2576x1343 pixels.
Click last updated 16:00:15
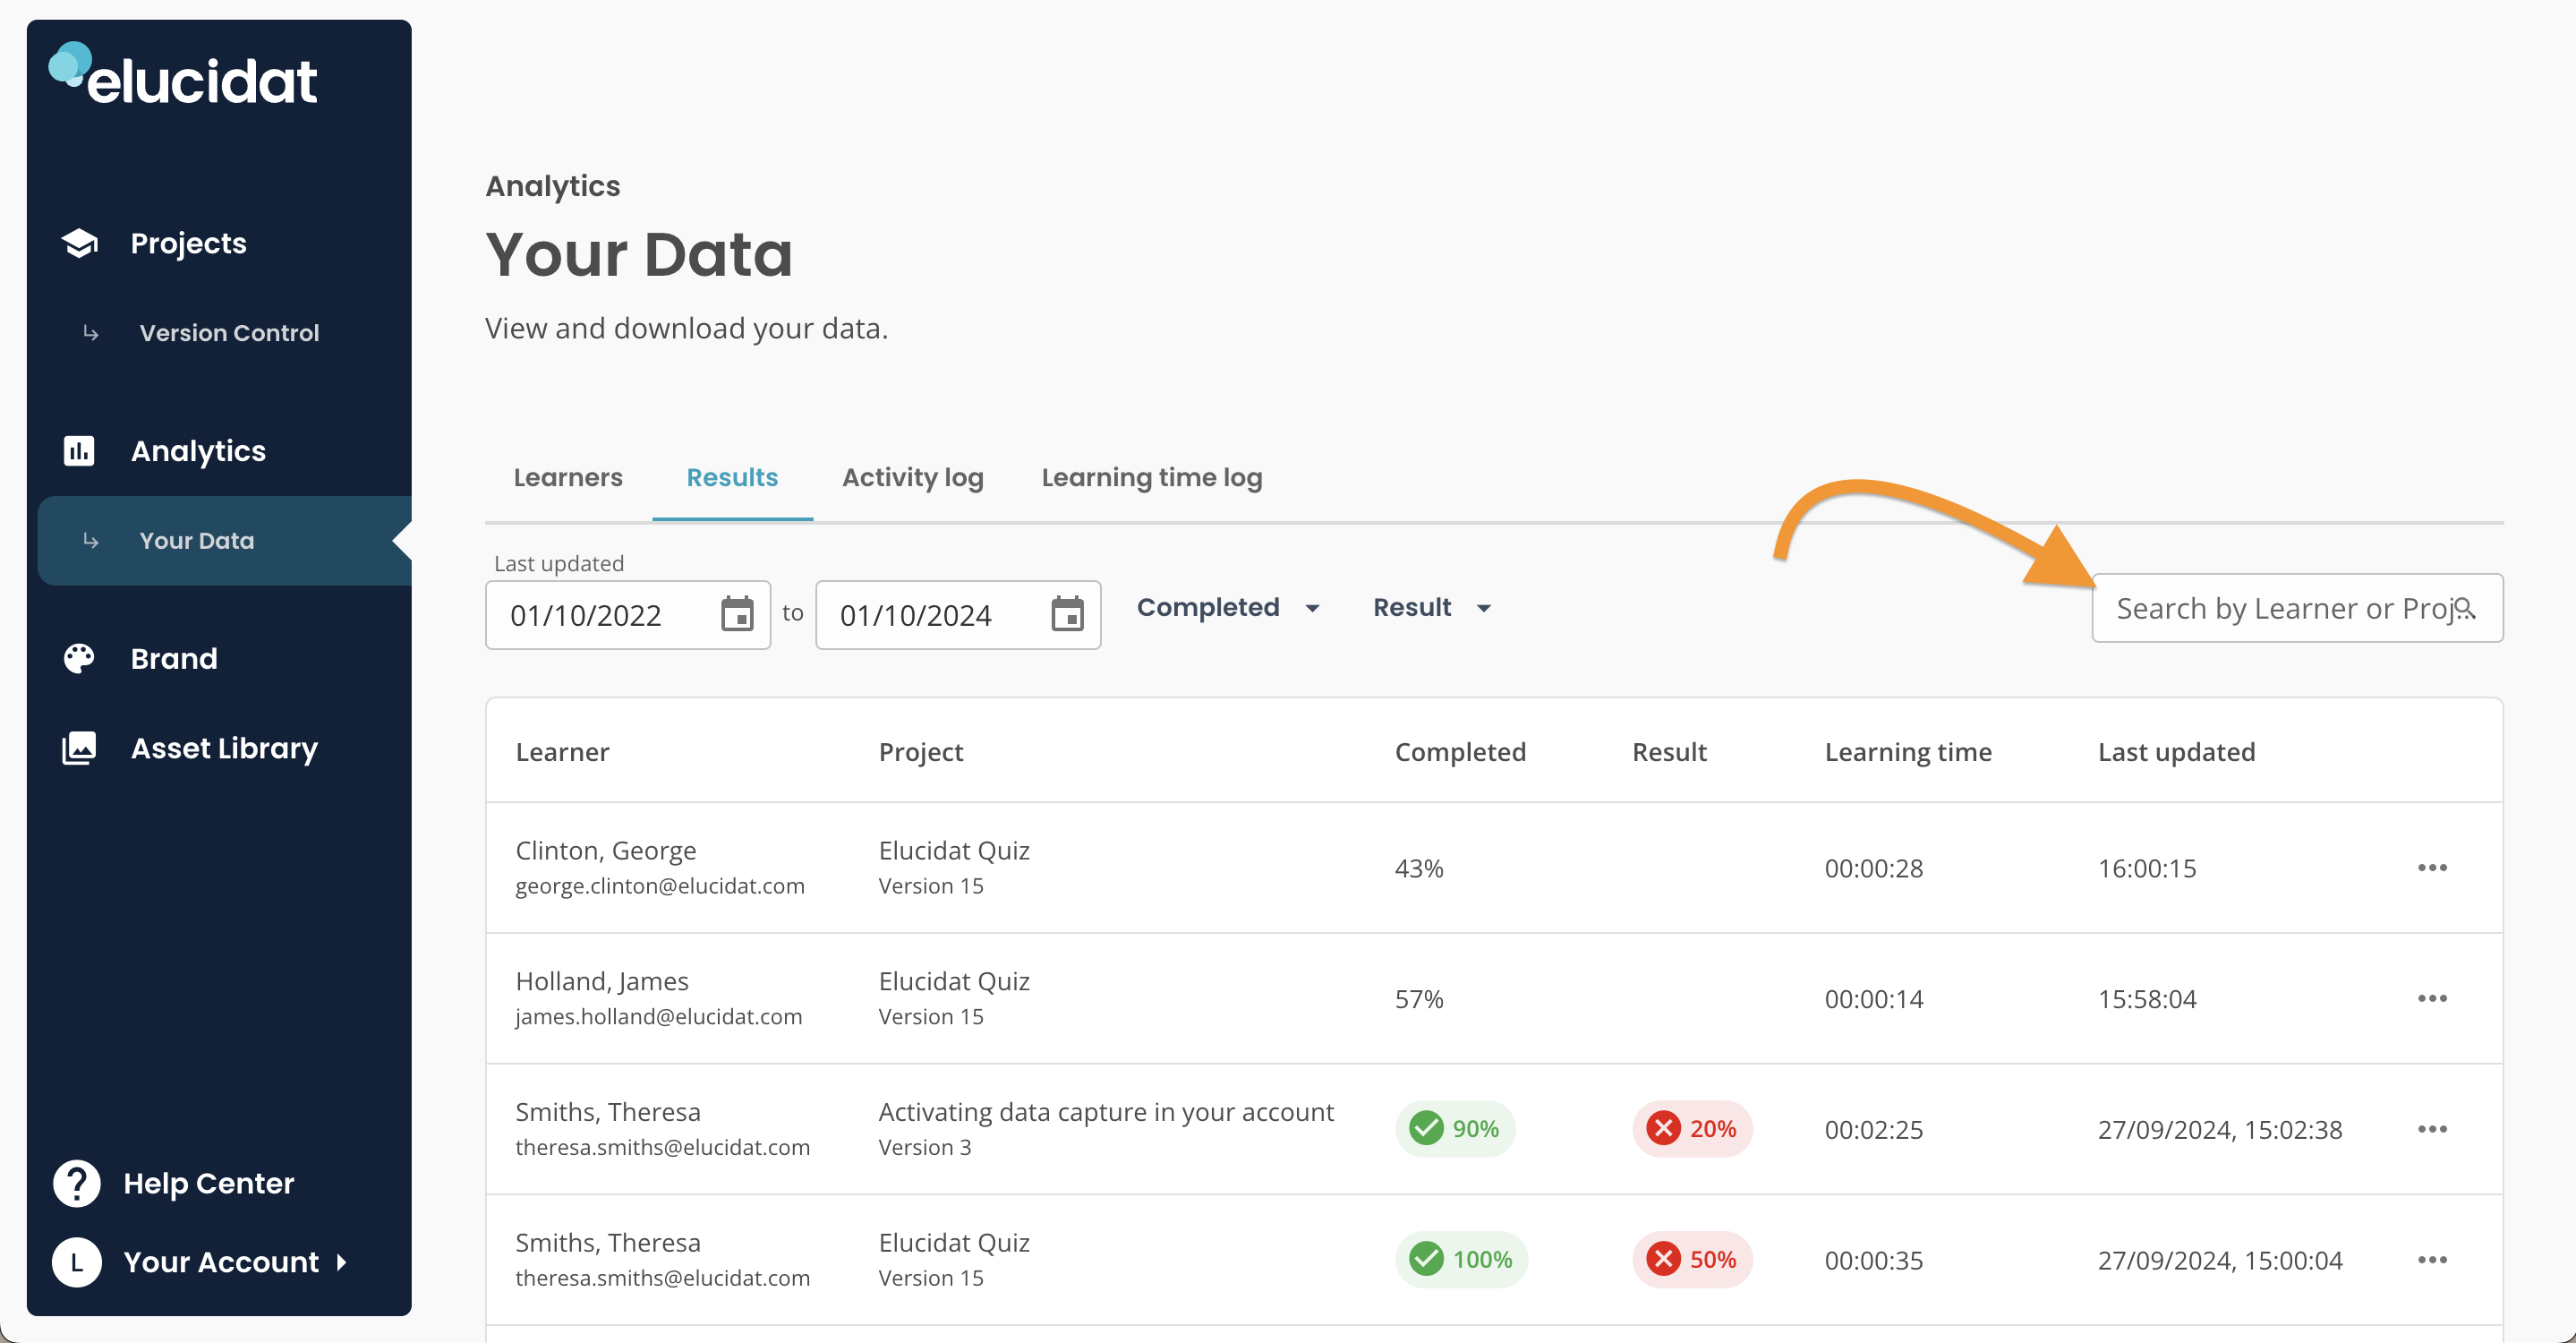(x=2147, y=868)
